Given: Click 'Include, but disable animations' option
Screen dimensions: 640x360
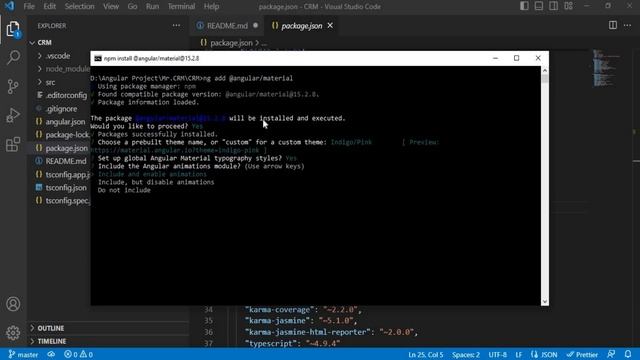Looking at the screenshot, I should [x=156, y=182].
